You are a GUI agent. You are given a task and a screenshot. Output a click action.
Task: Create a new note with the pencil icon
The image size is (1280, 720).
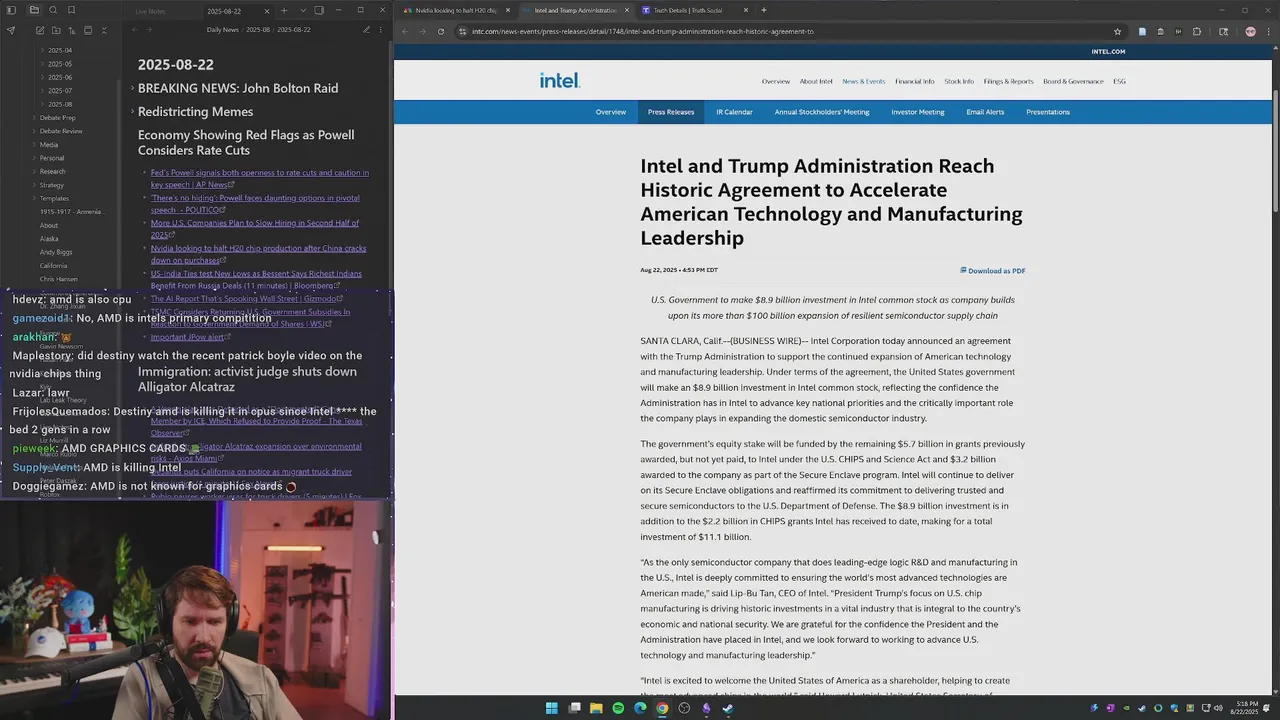(x=40, y=30)
